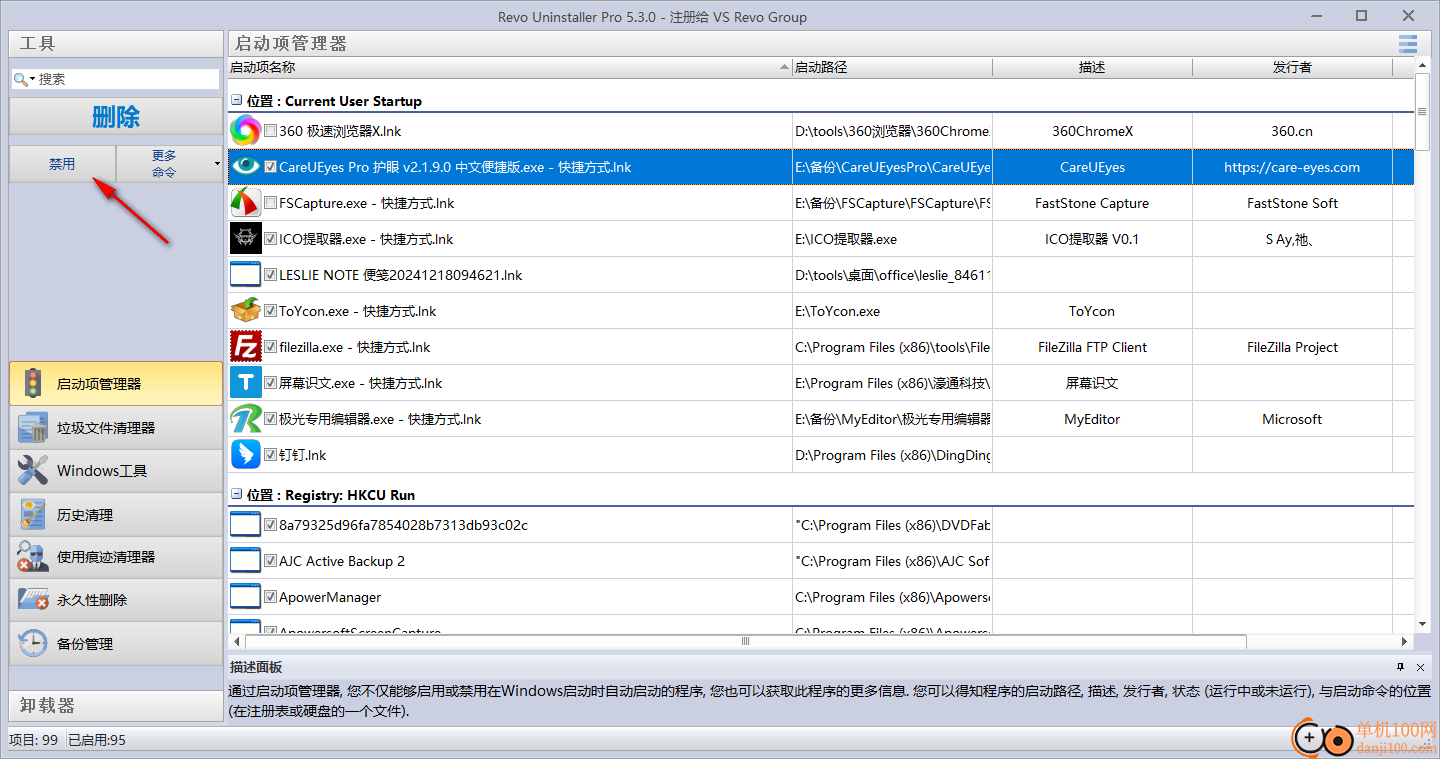Select the ApowerManager entry name
This screenshot has width=1440, height=759.
330,597
